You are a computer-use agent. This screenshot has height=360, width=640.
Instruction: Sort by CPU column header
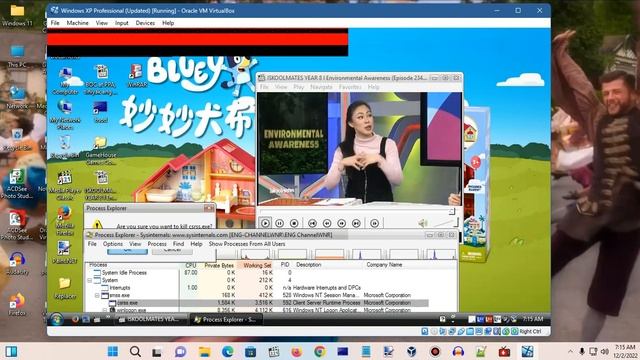tap(191, 265)
